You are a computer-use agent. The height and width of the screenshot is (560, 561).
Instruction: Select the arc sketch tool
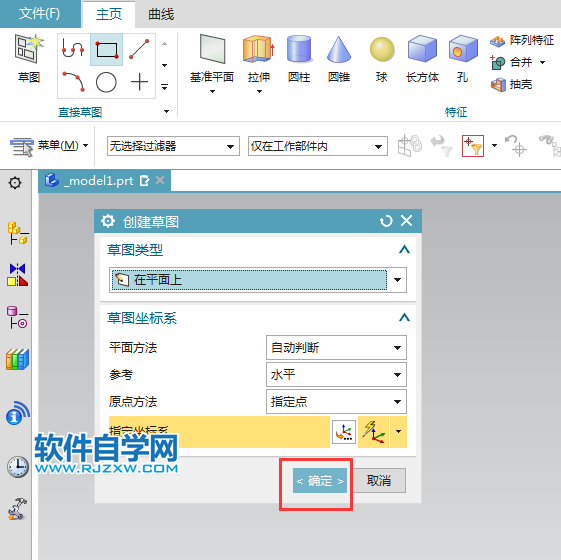click(73, 82)
